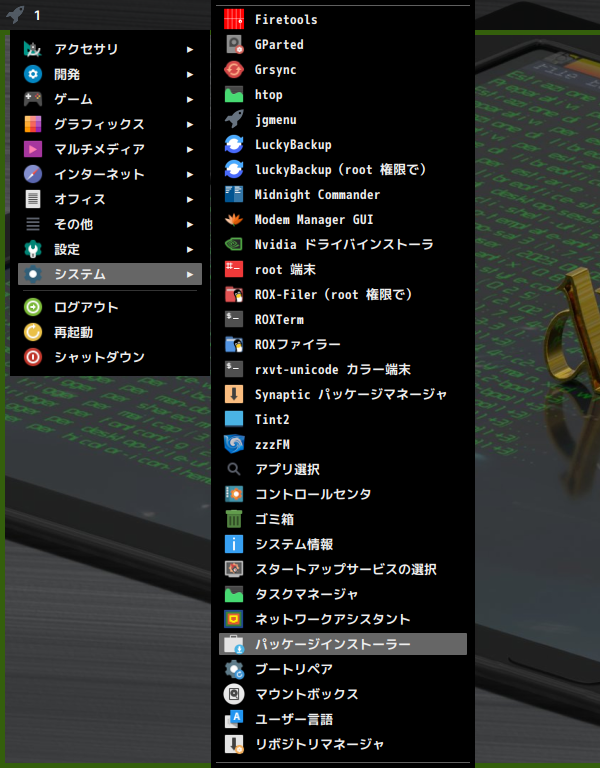Click the ネットワークアシスタント icon
The image size is (600, 768).
point(234,619)
